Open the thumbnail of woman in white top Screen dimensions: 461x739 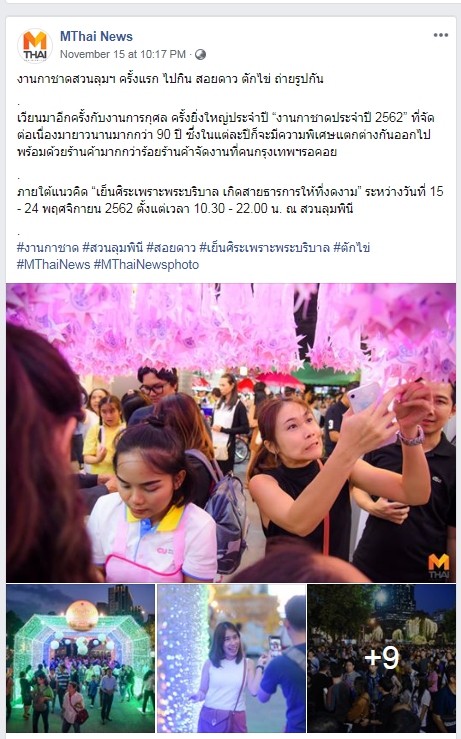pos(231,658)
